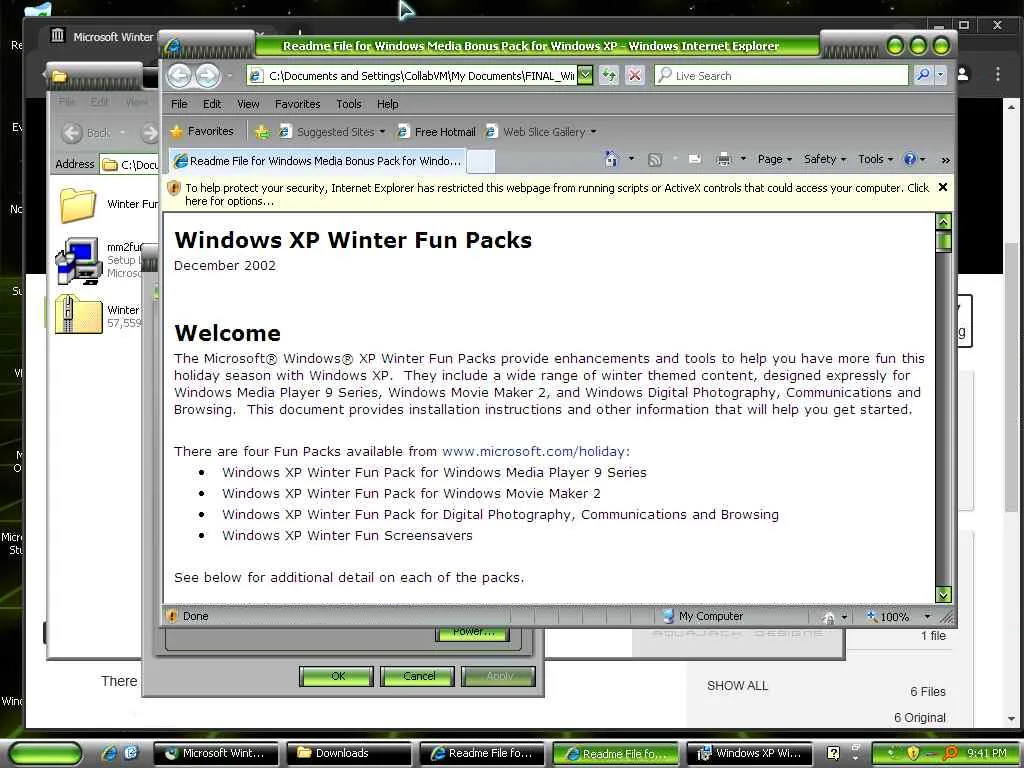This screenshot has width=1024, height=768.
Task: Click in the IE address bar
Action: [x=413, y=76]
